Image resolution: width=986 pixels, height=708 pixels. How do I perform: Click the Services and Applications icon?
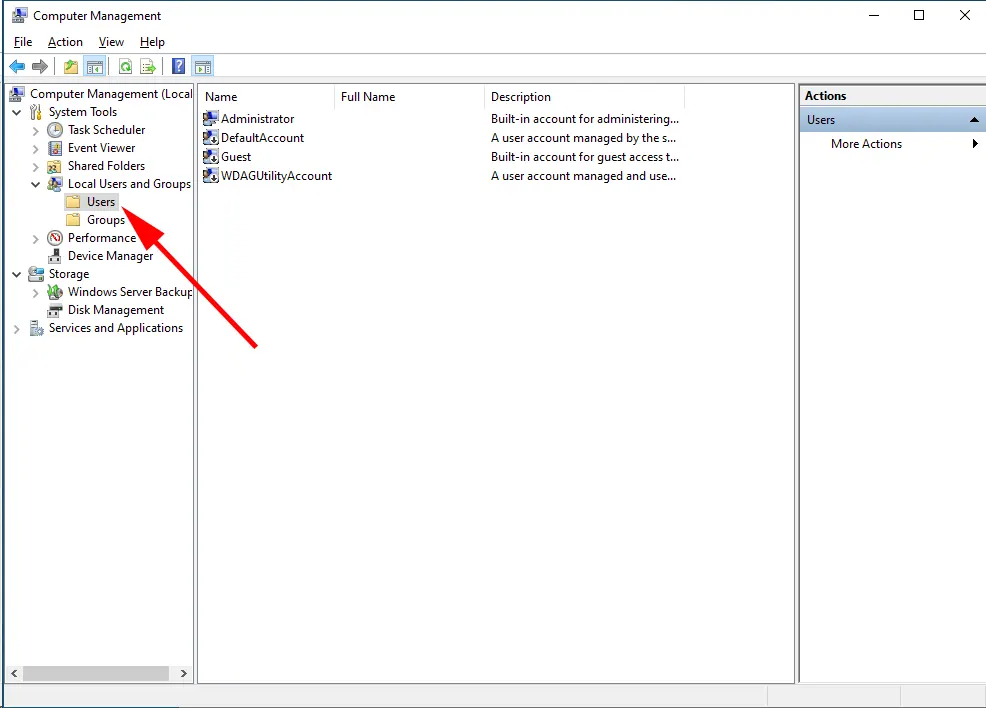click(x=36, y=328)
